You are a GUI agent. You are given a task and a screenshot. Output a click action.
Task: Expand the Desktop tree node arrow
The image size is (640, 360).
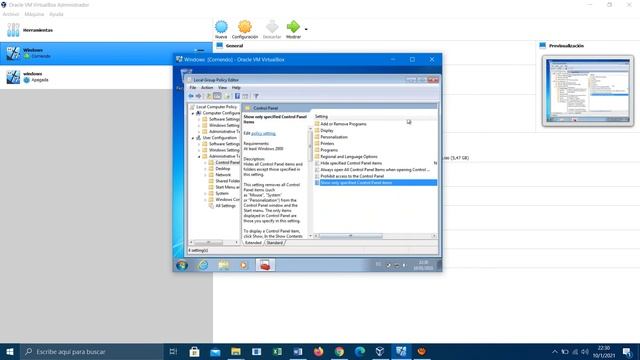(206, 169)
